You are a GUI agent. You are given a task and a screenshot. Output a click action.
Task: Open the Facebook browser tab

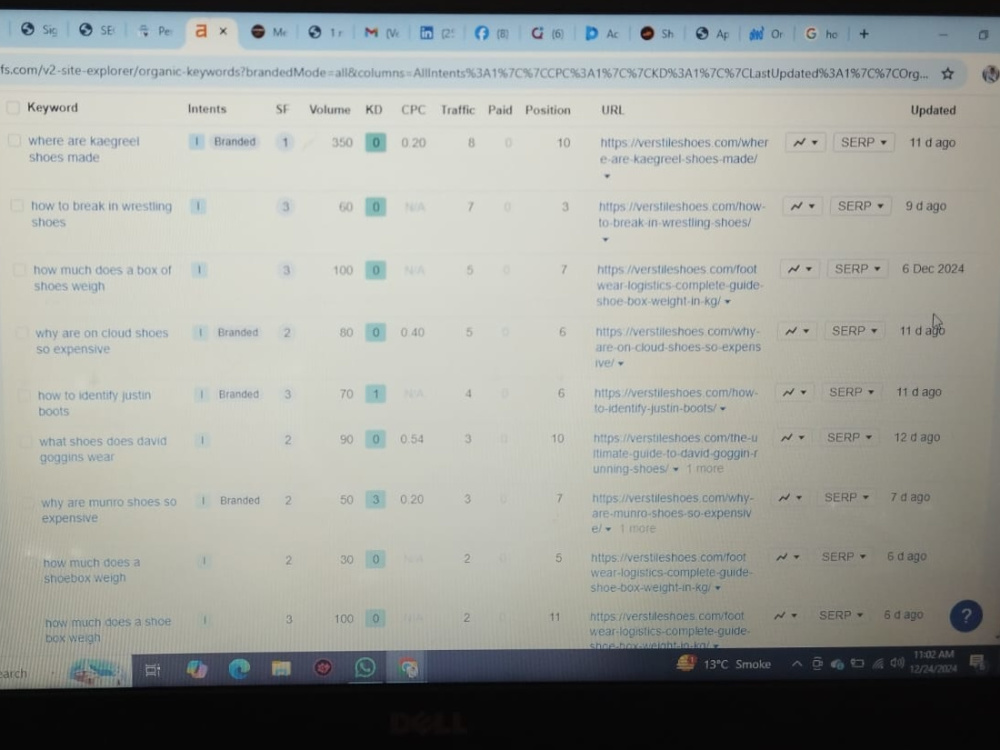[x=491, y=33]
